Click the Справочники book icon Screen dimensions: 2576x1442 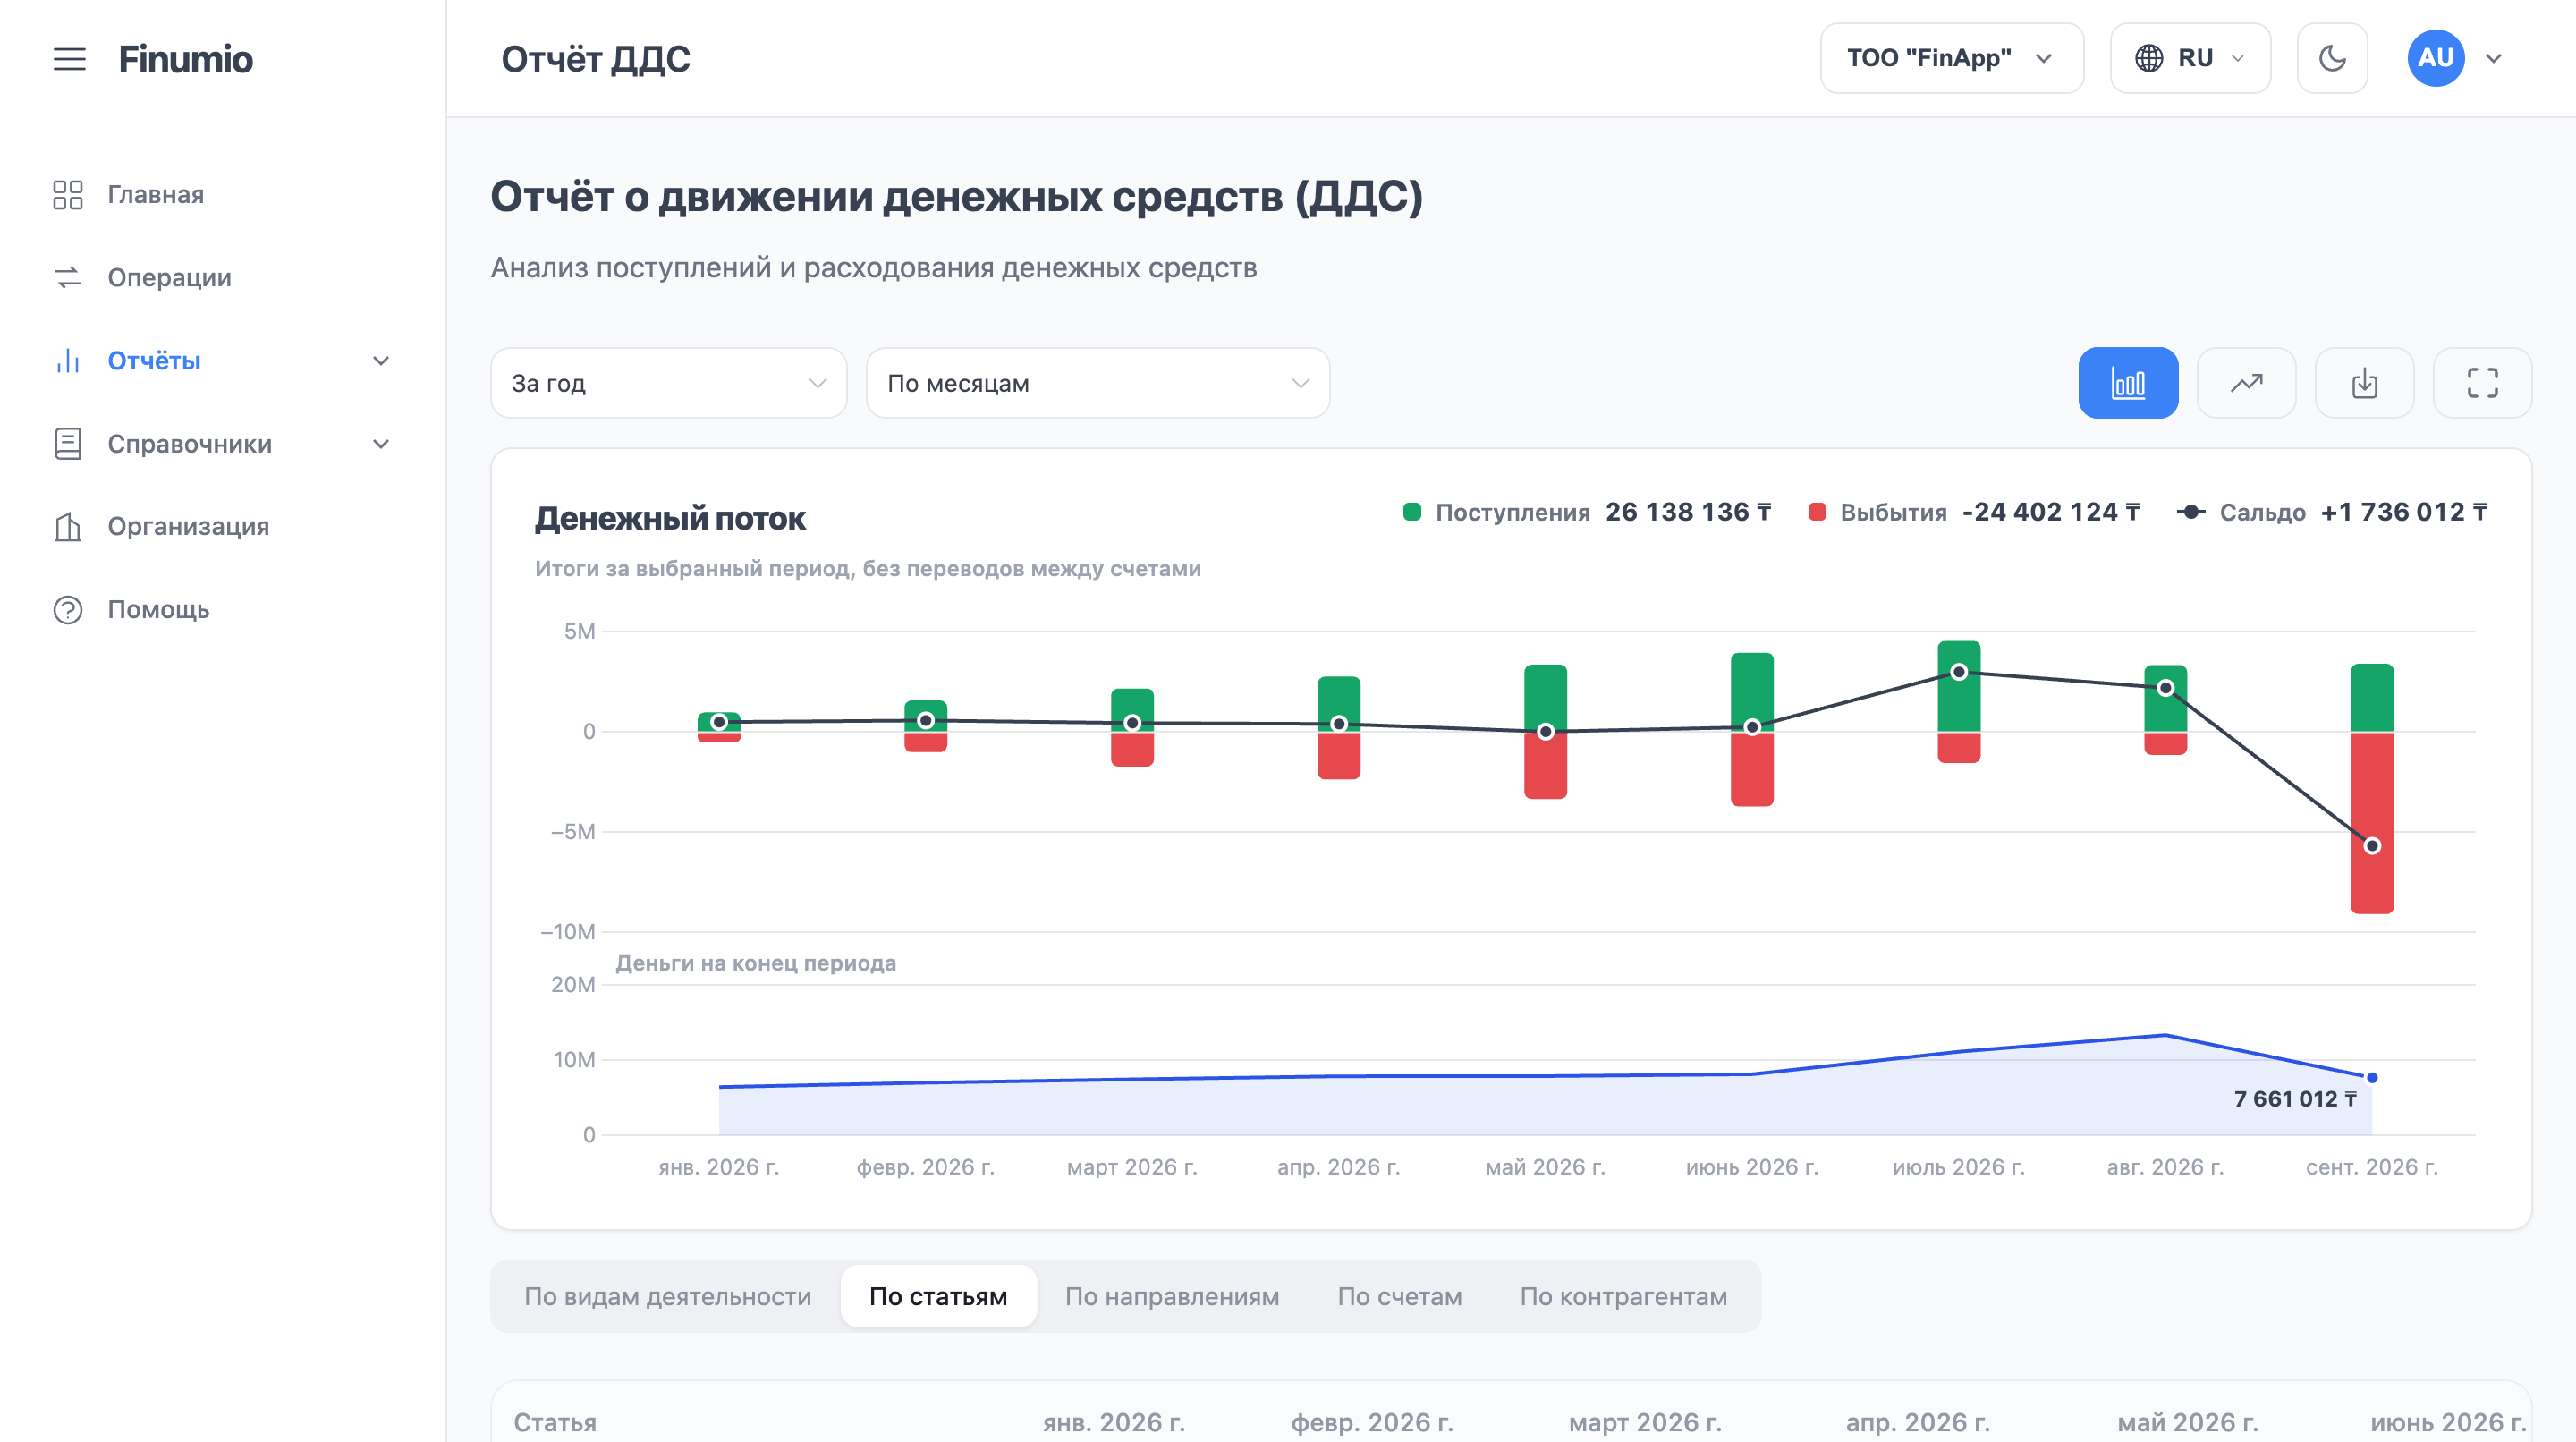tap(68, 444)
